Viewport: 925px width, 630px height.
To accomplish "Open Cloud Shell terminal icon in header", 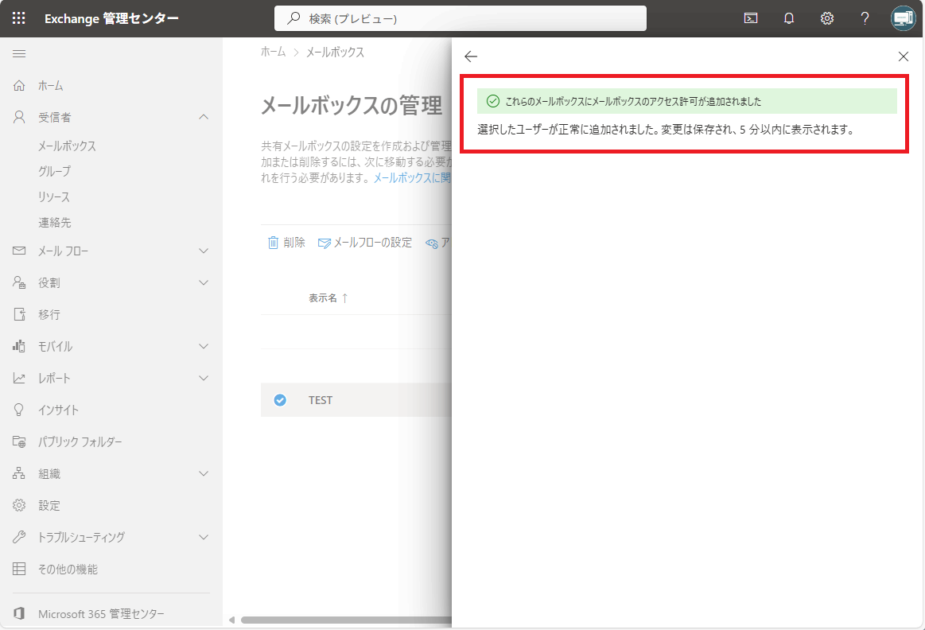I will coord(750,18).
